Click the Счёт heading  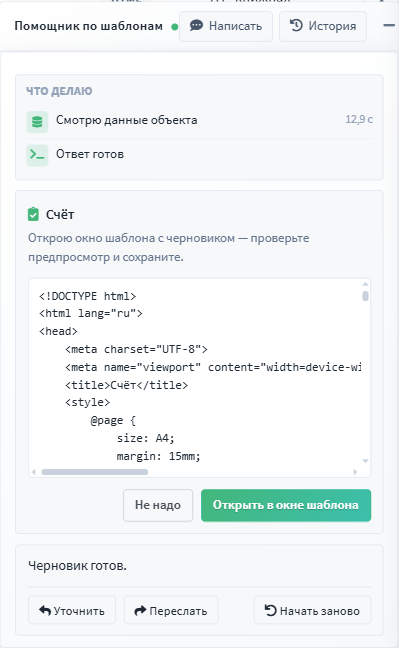(x=60, y=214)
